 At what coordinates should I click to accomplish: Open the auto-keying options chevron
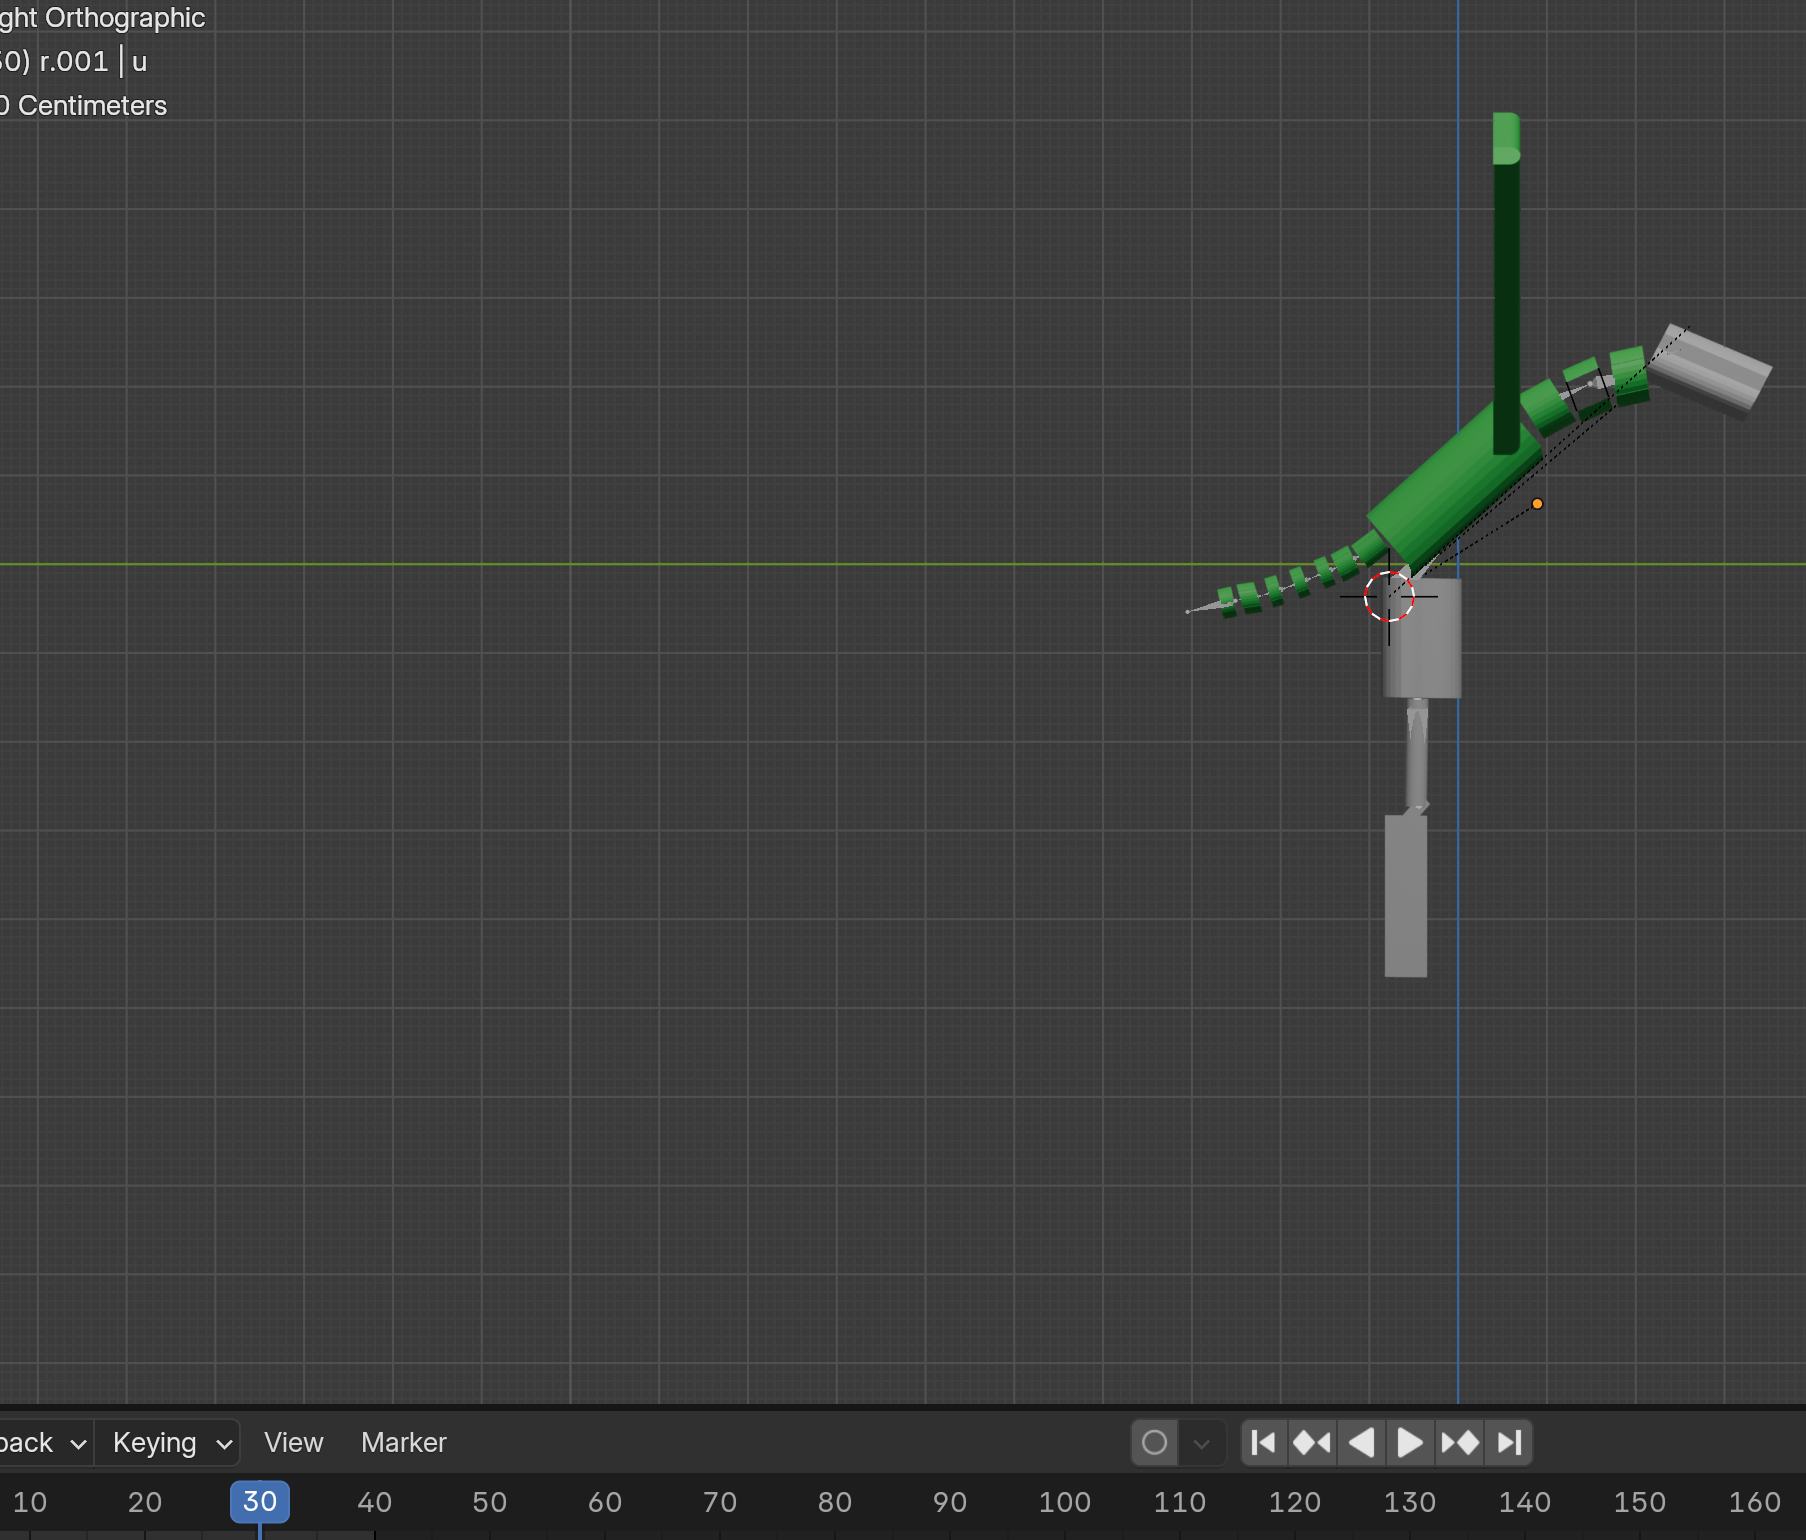pos(1201,1443)
